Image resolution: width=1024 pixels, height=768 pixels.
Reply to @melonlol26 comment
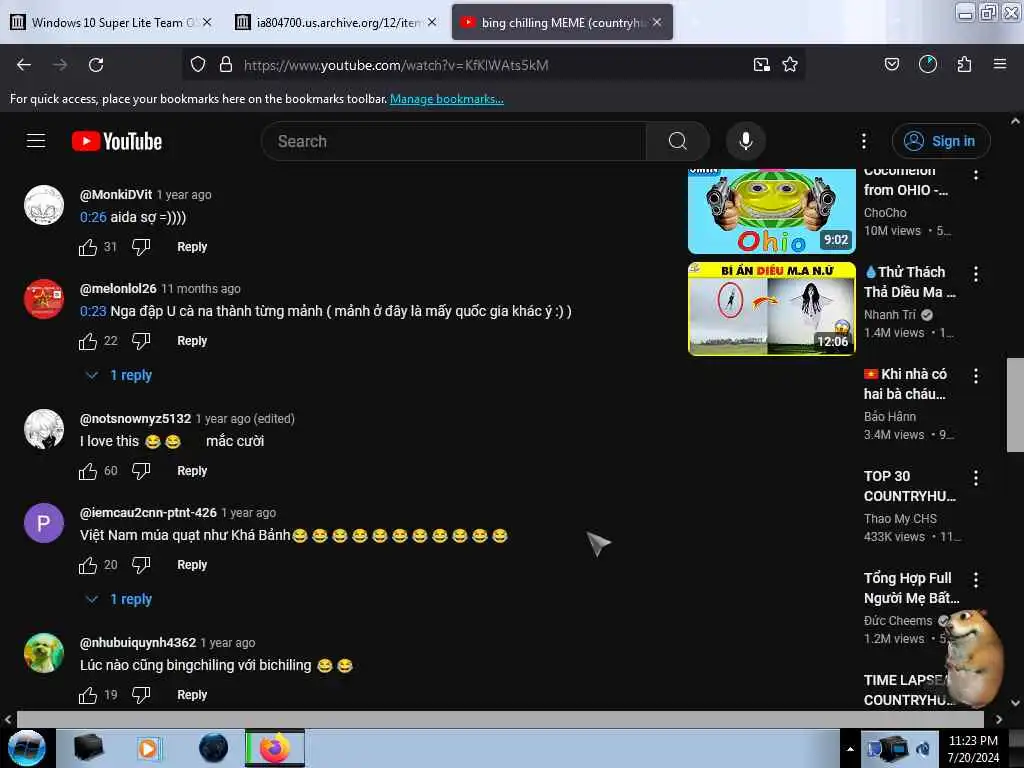(192, 341)
